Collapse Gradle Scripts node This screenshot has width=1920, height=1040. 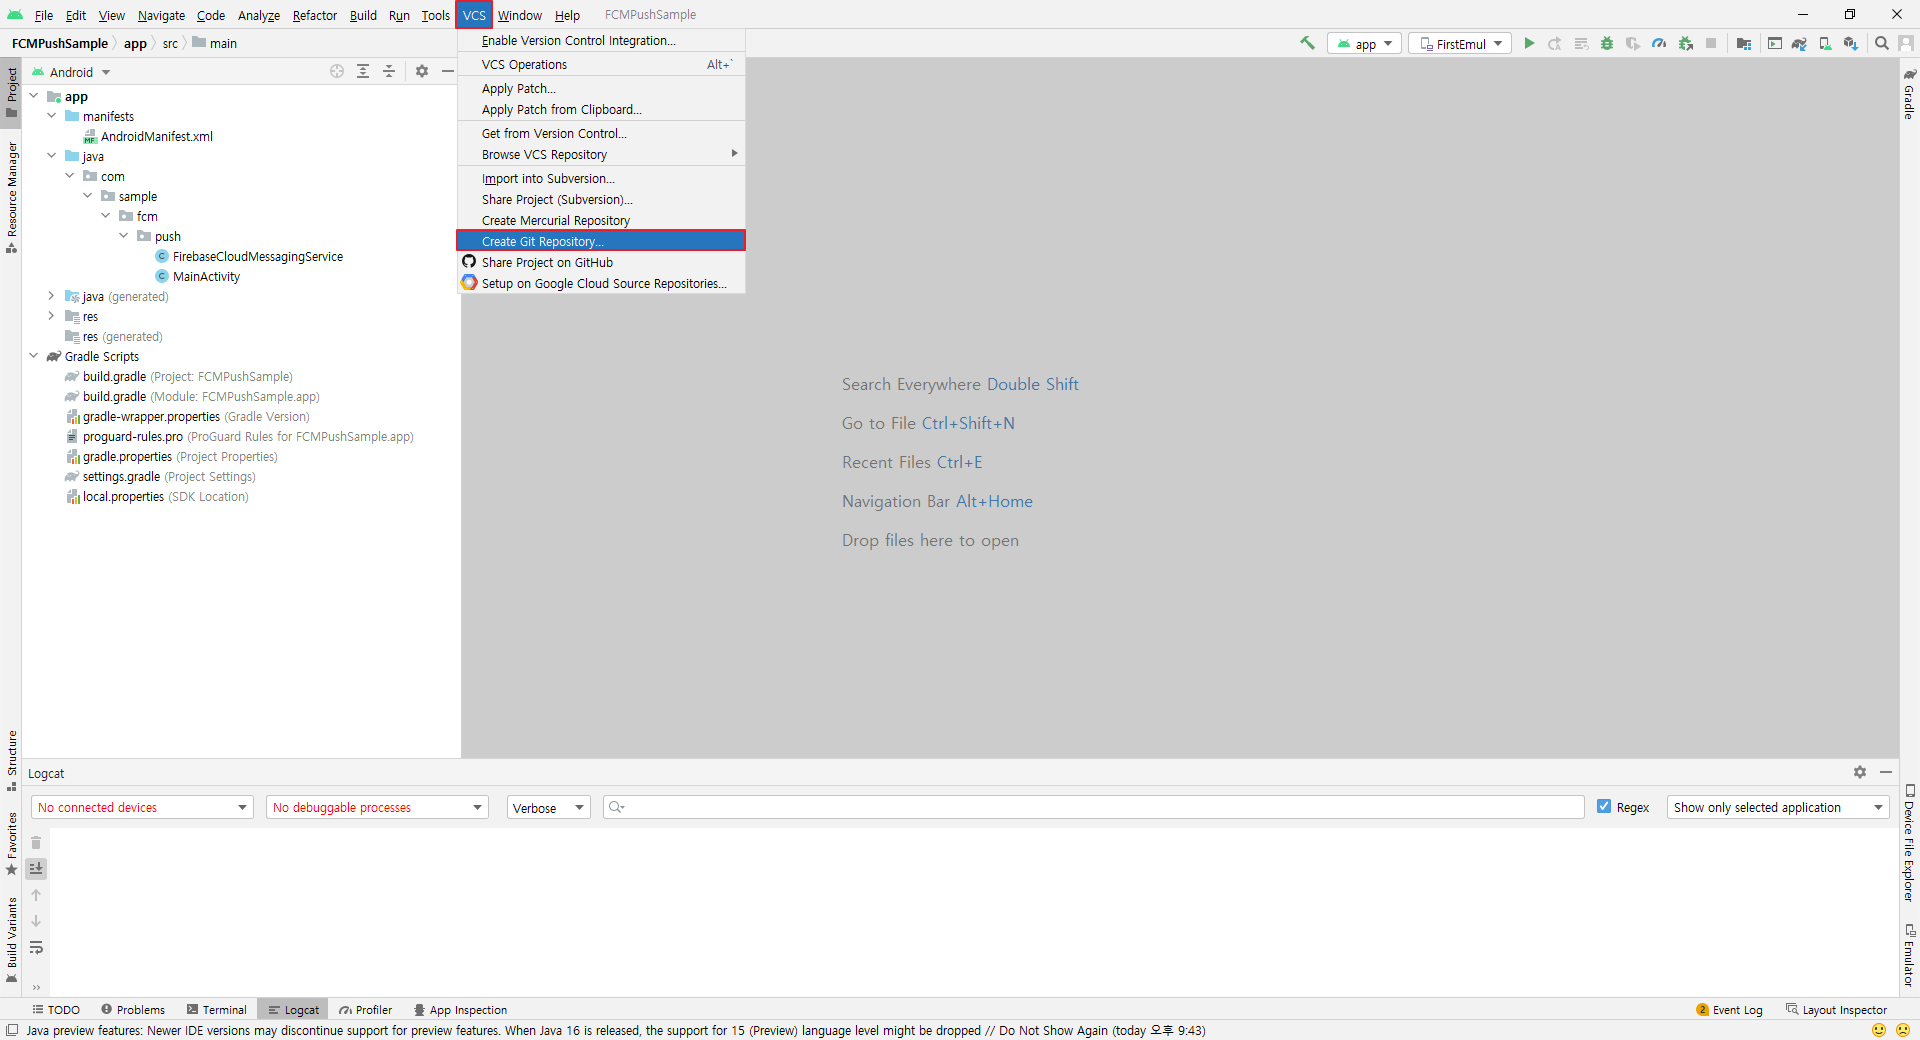[x=34, y=356]
